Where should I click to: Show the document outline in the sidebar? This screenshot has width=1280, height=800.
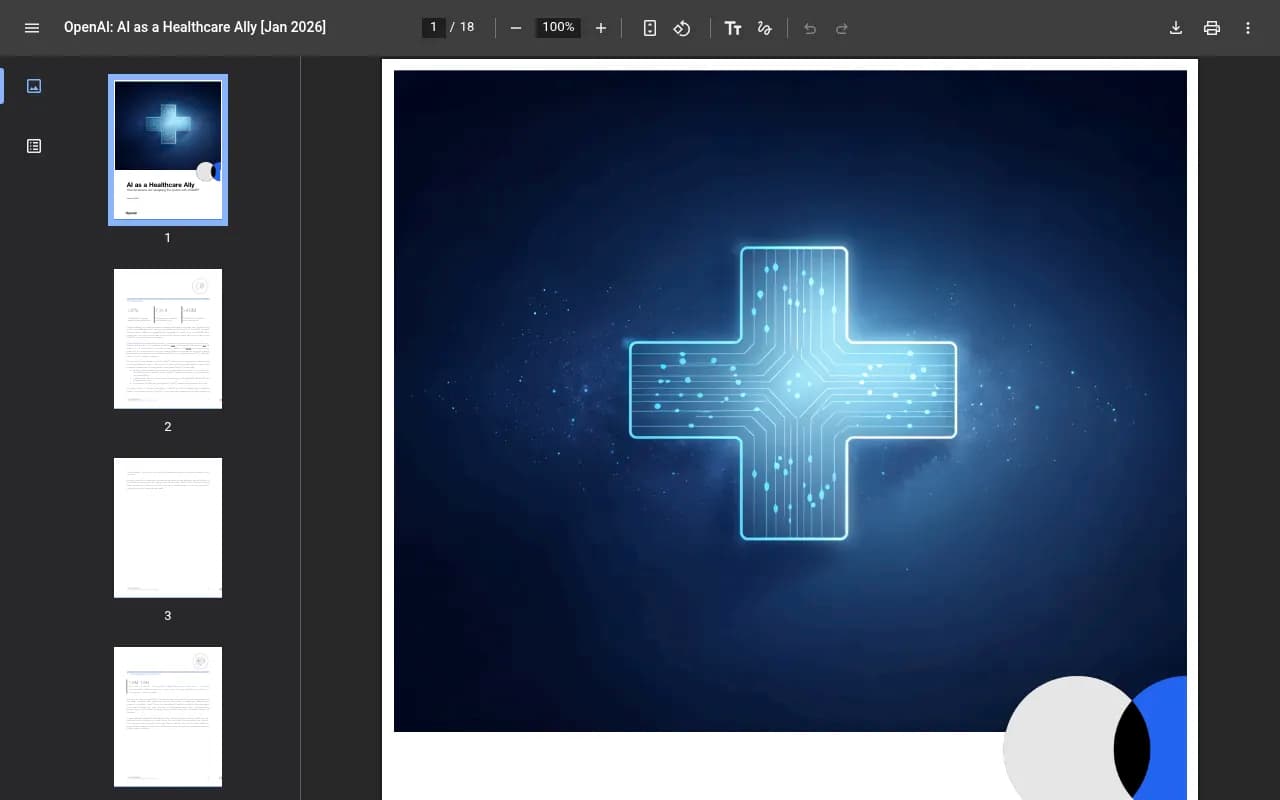[34, 146]
